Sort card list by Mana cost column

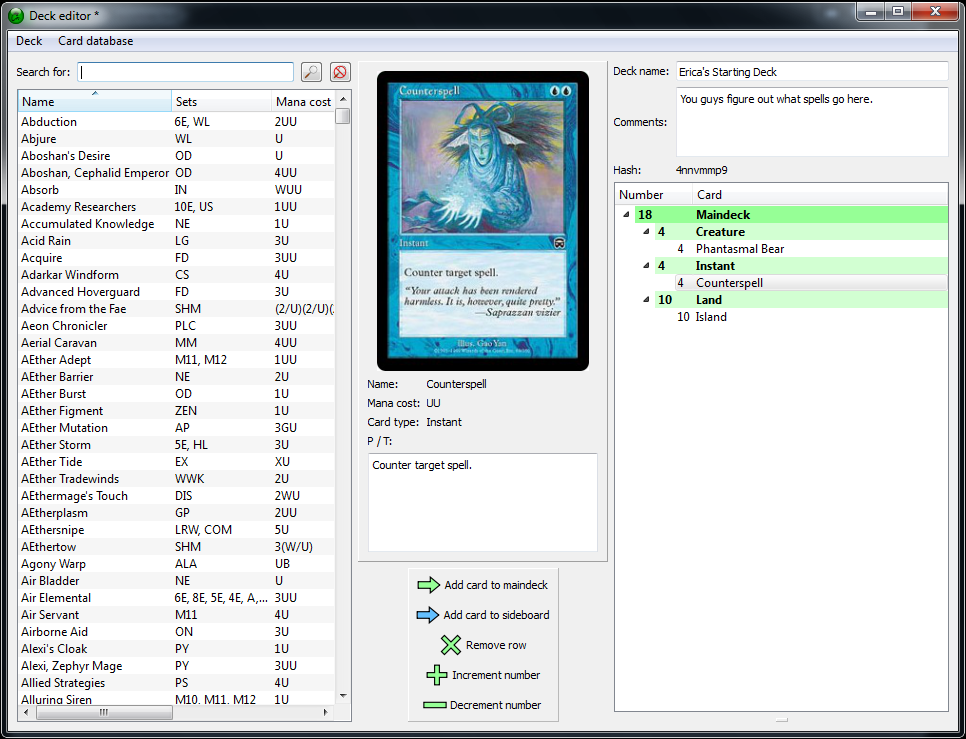tap(302, 102)
